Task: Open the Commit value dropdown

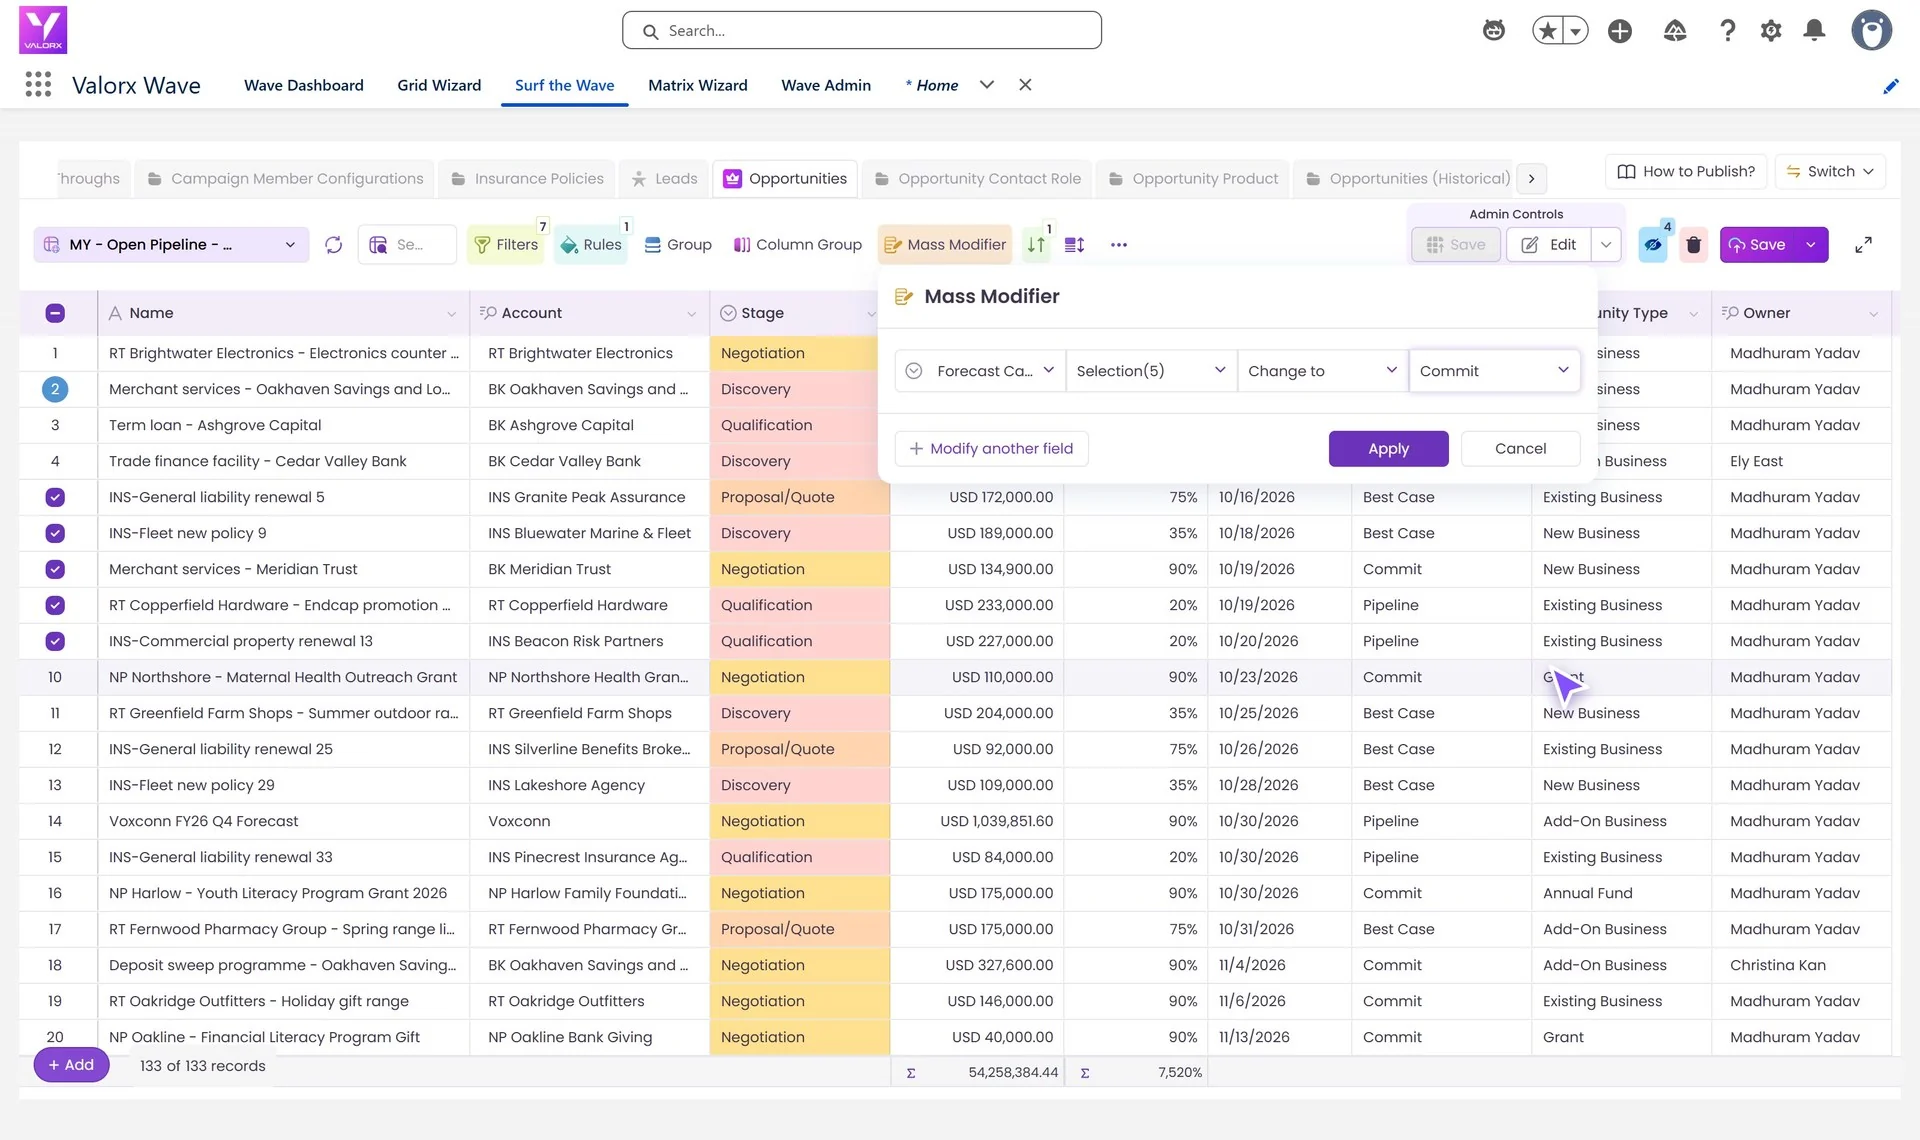Action: 1495,371
